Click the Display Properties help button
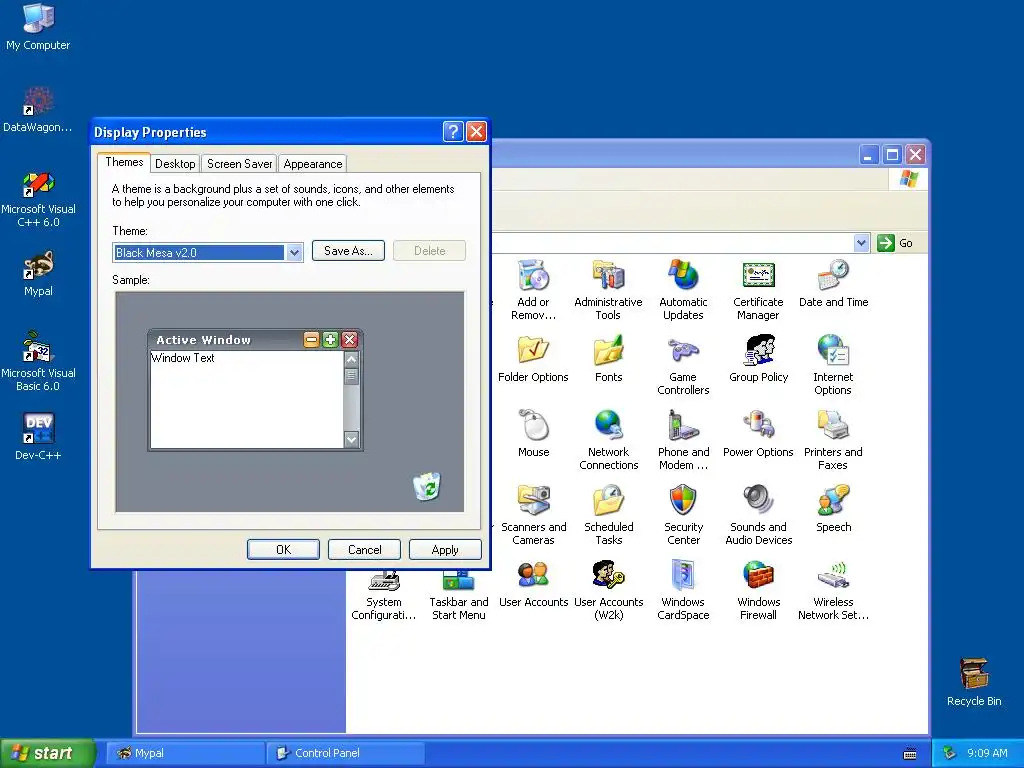1024x768 pixels. pos(453,131)
